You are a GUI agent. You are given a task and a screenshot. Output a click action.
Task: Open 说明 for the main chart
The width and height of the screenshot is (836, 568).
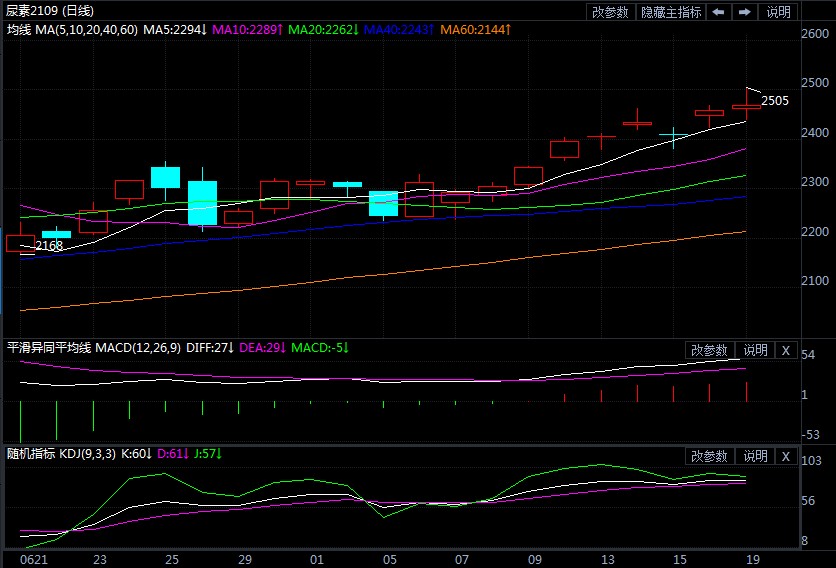pos(778,12)
